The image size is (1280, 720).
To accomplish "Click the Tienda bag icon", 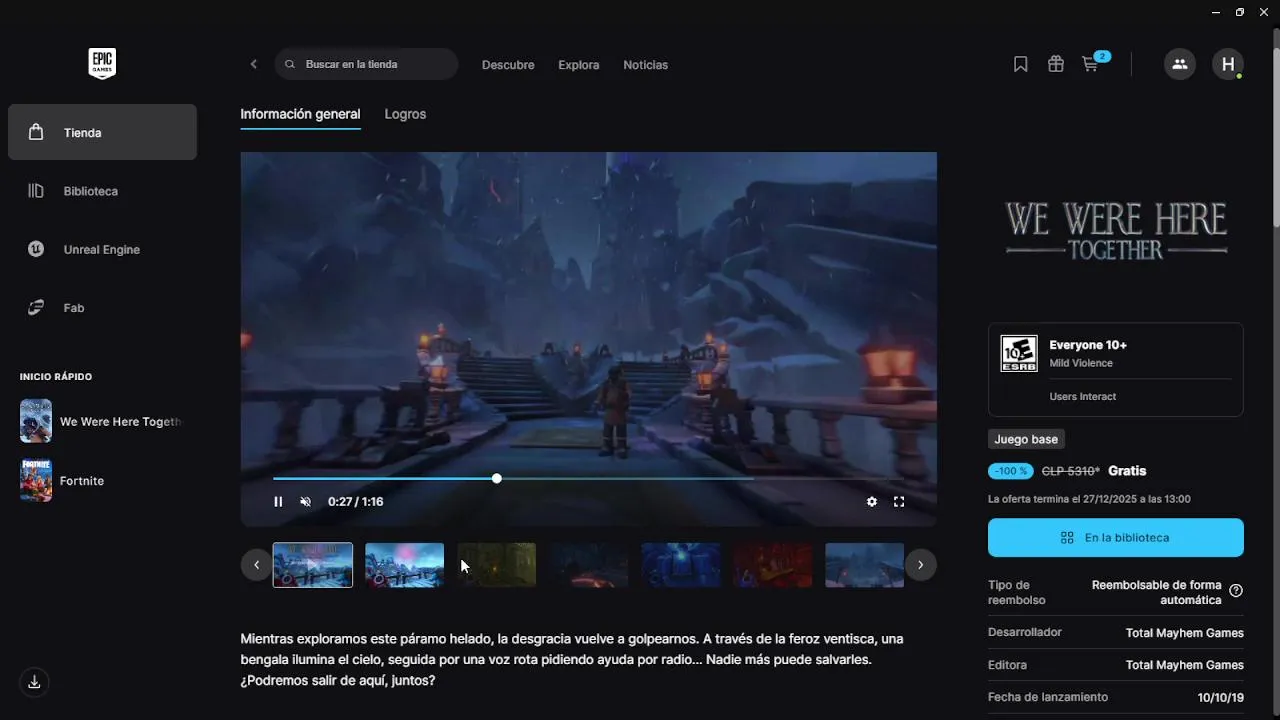I will pos(36,132).
